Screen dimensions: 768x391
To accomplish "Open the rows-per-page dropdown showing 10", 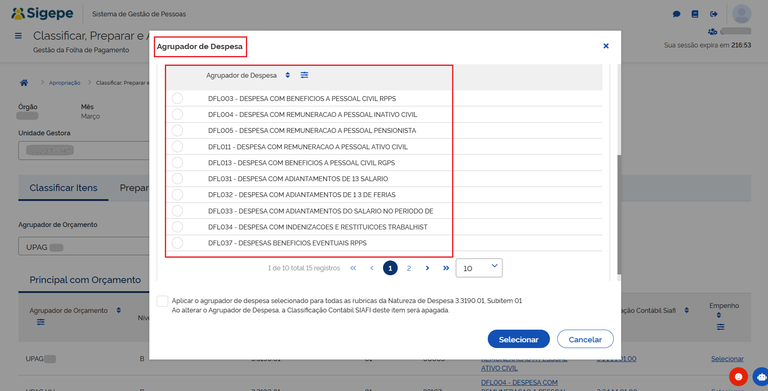I will pyautogui.click(x=479, y=268).
